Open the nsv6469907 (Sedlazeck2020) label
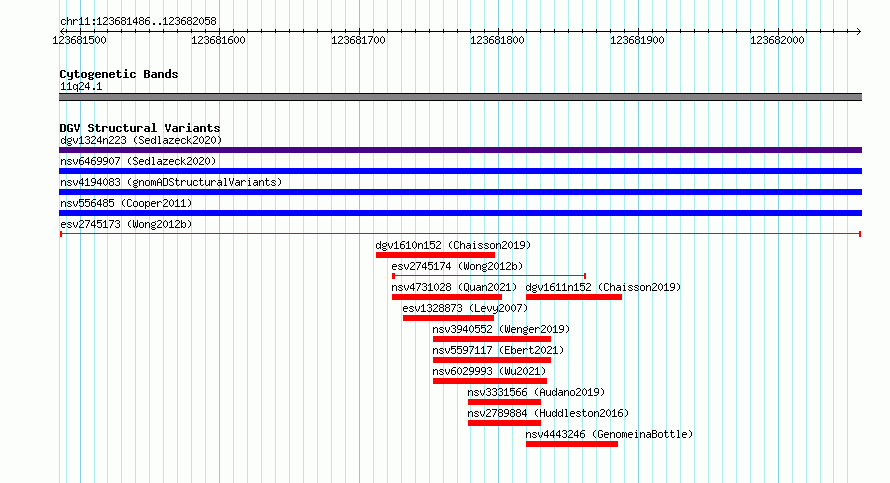Viewport: 890px width, 483px height. (x=138, y=161)
